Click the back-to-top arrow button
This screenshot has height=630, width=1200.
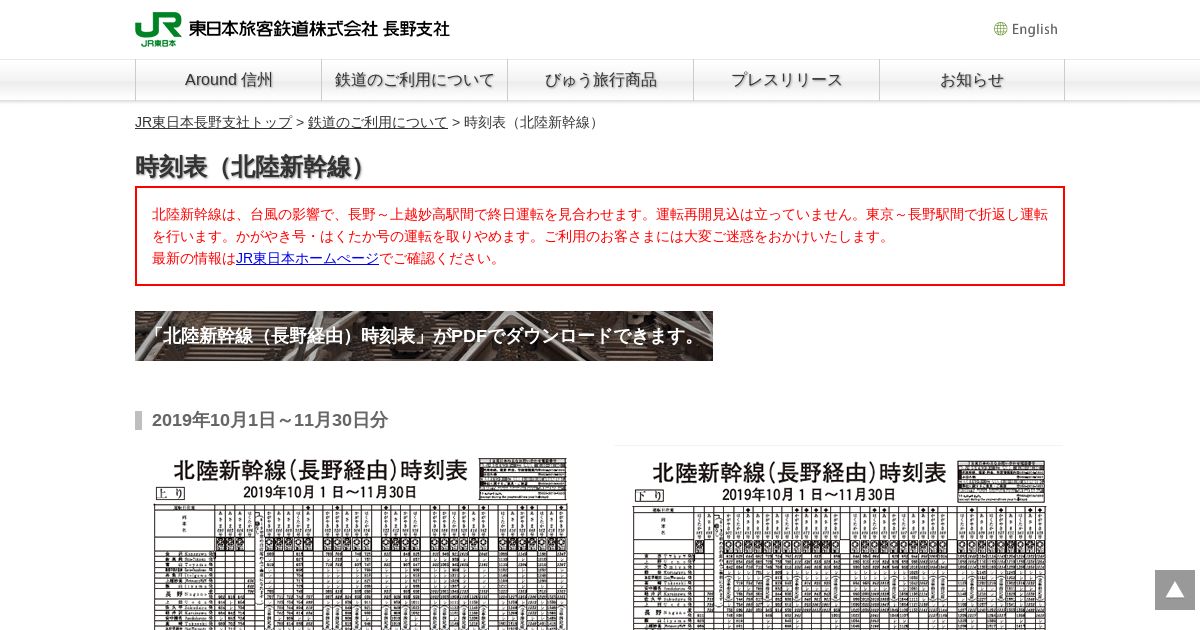click(x=1175, y=590)
